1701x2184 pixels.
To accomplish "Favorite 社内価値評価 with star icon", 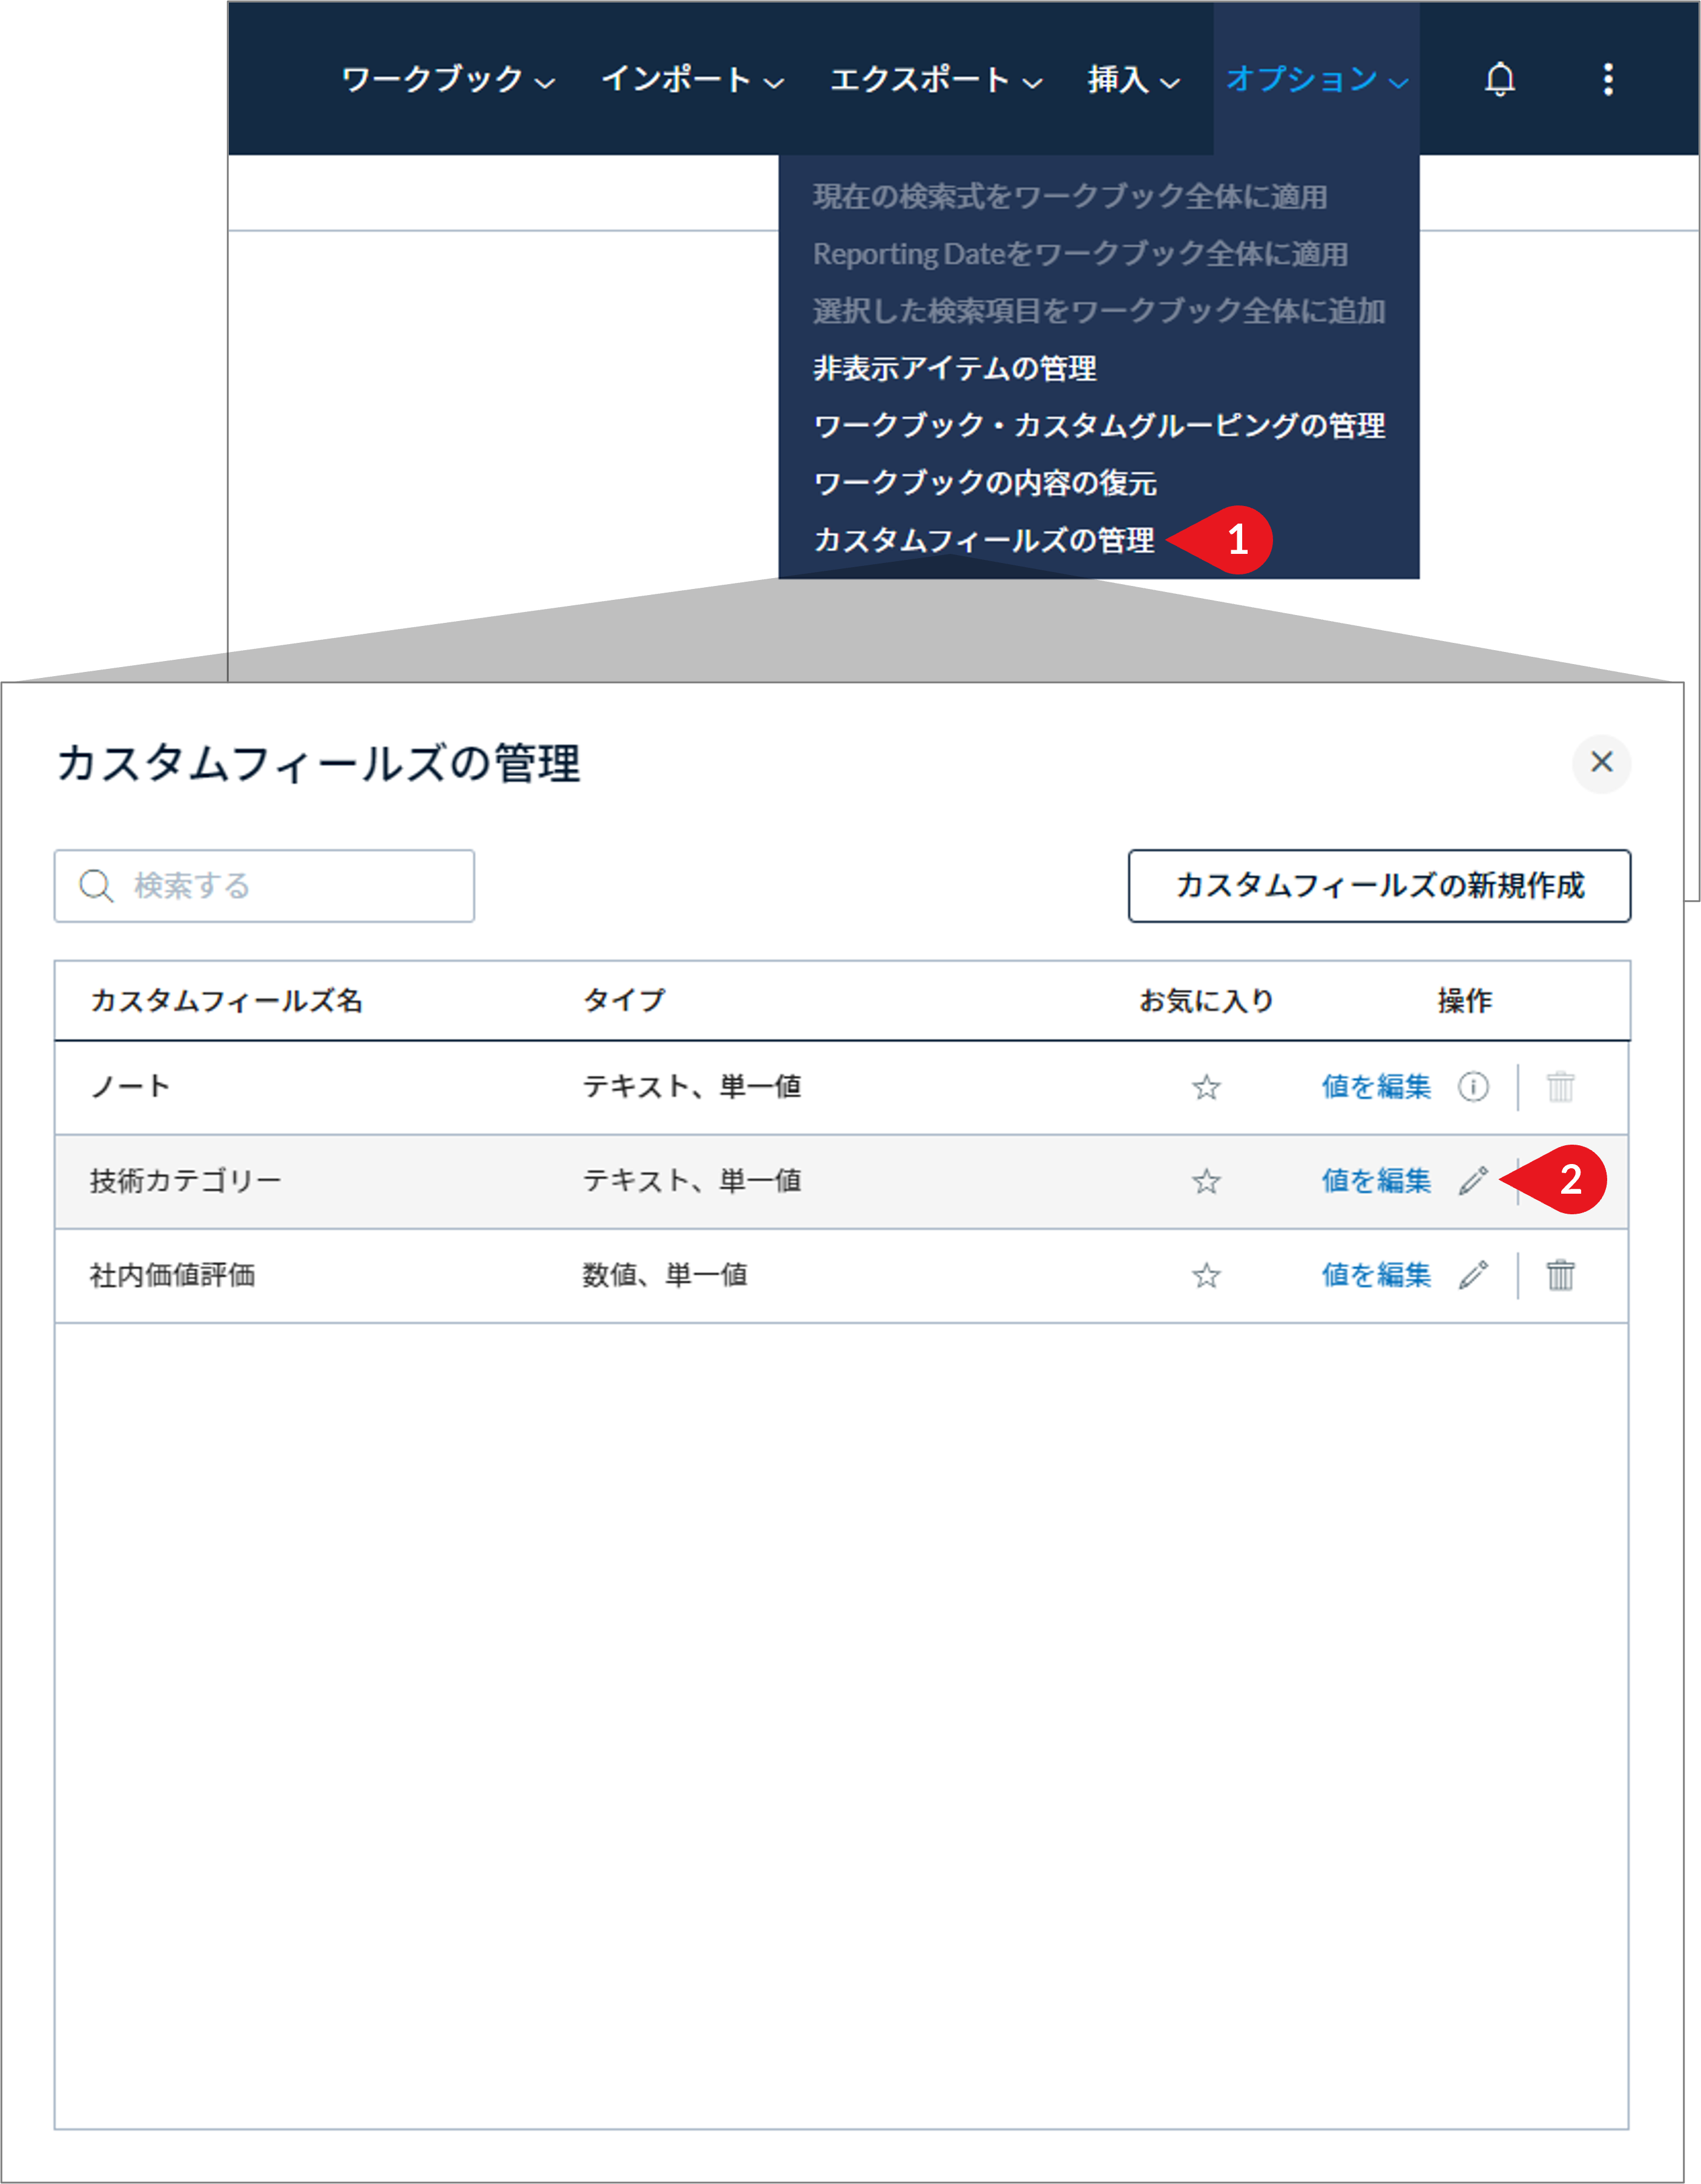I will [1206, 1275].
